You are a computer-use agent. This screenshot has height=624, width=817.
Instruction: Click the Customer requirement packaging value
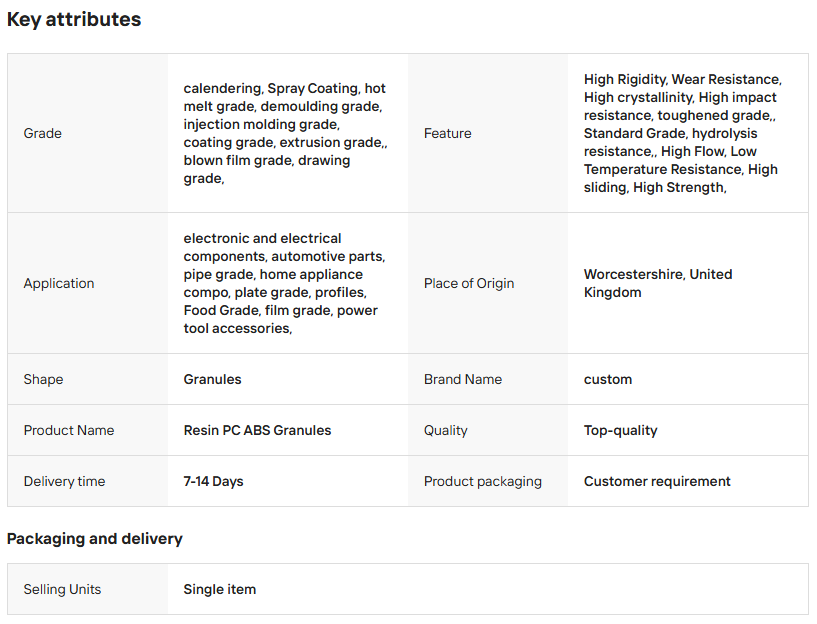[x=657, y=481]
